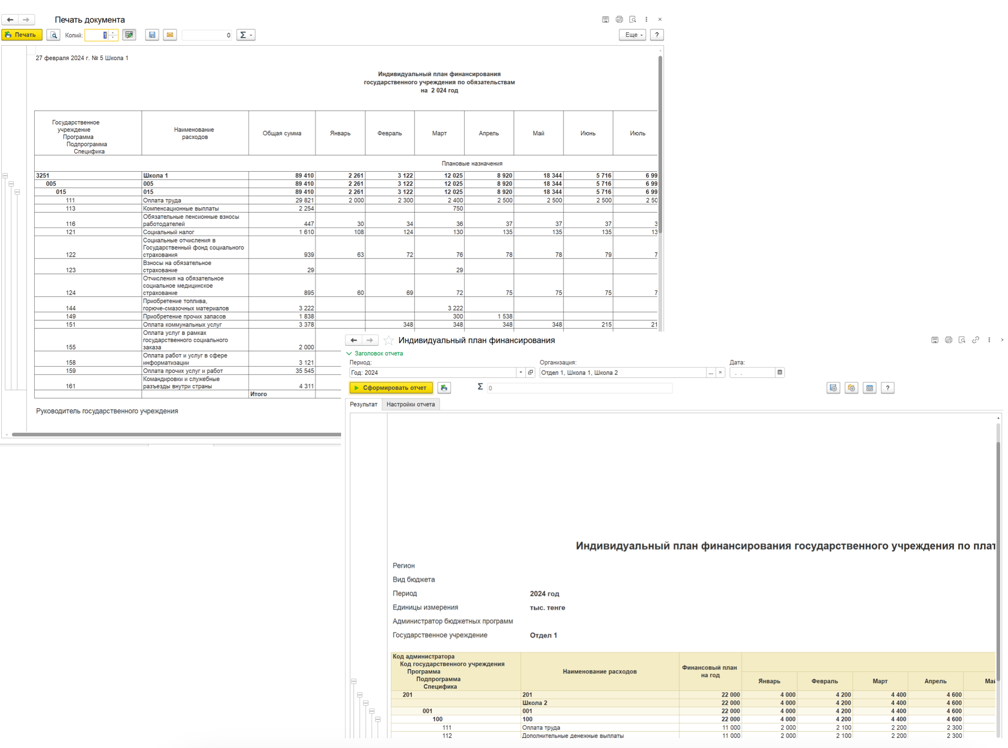
Task: Click the yellow Печать button
Action: click(x=22, y=35)
